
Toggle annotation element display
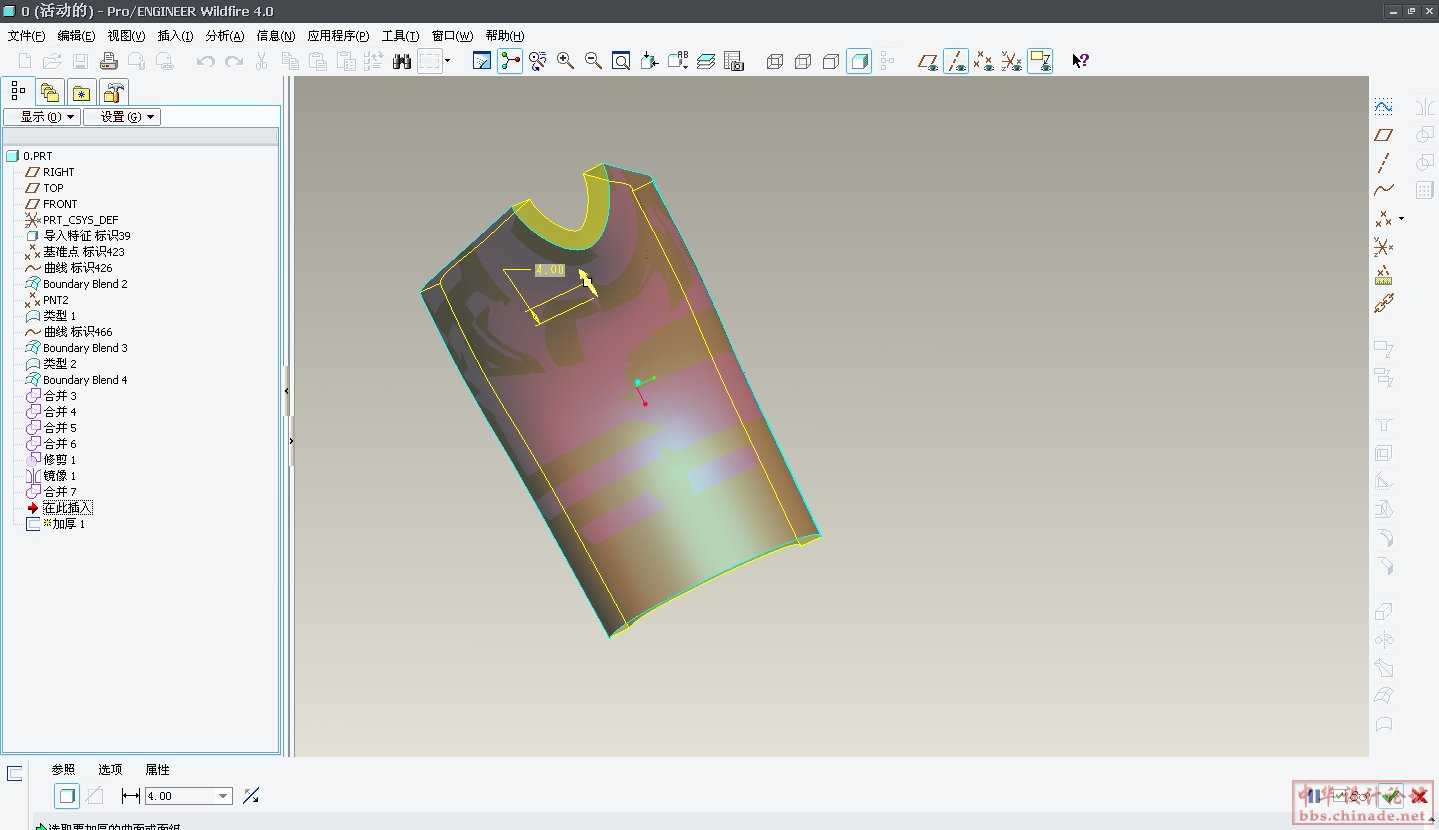tap(1040, 61)
